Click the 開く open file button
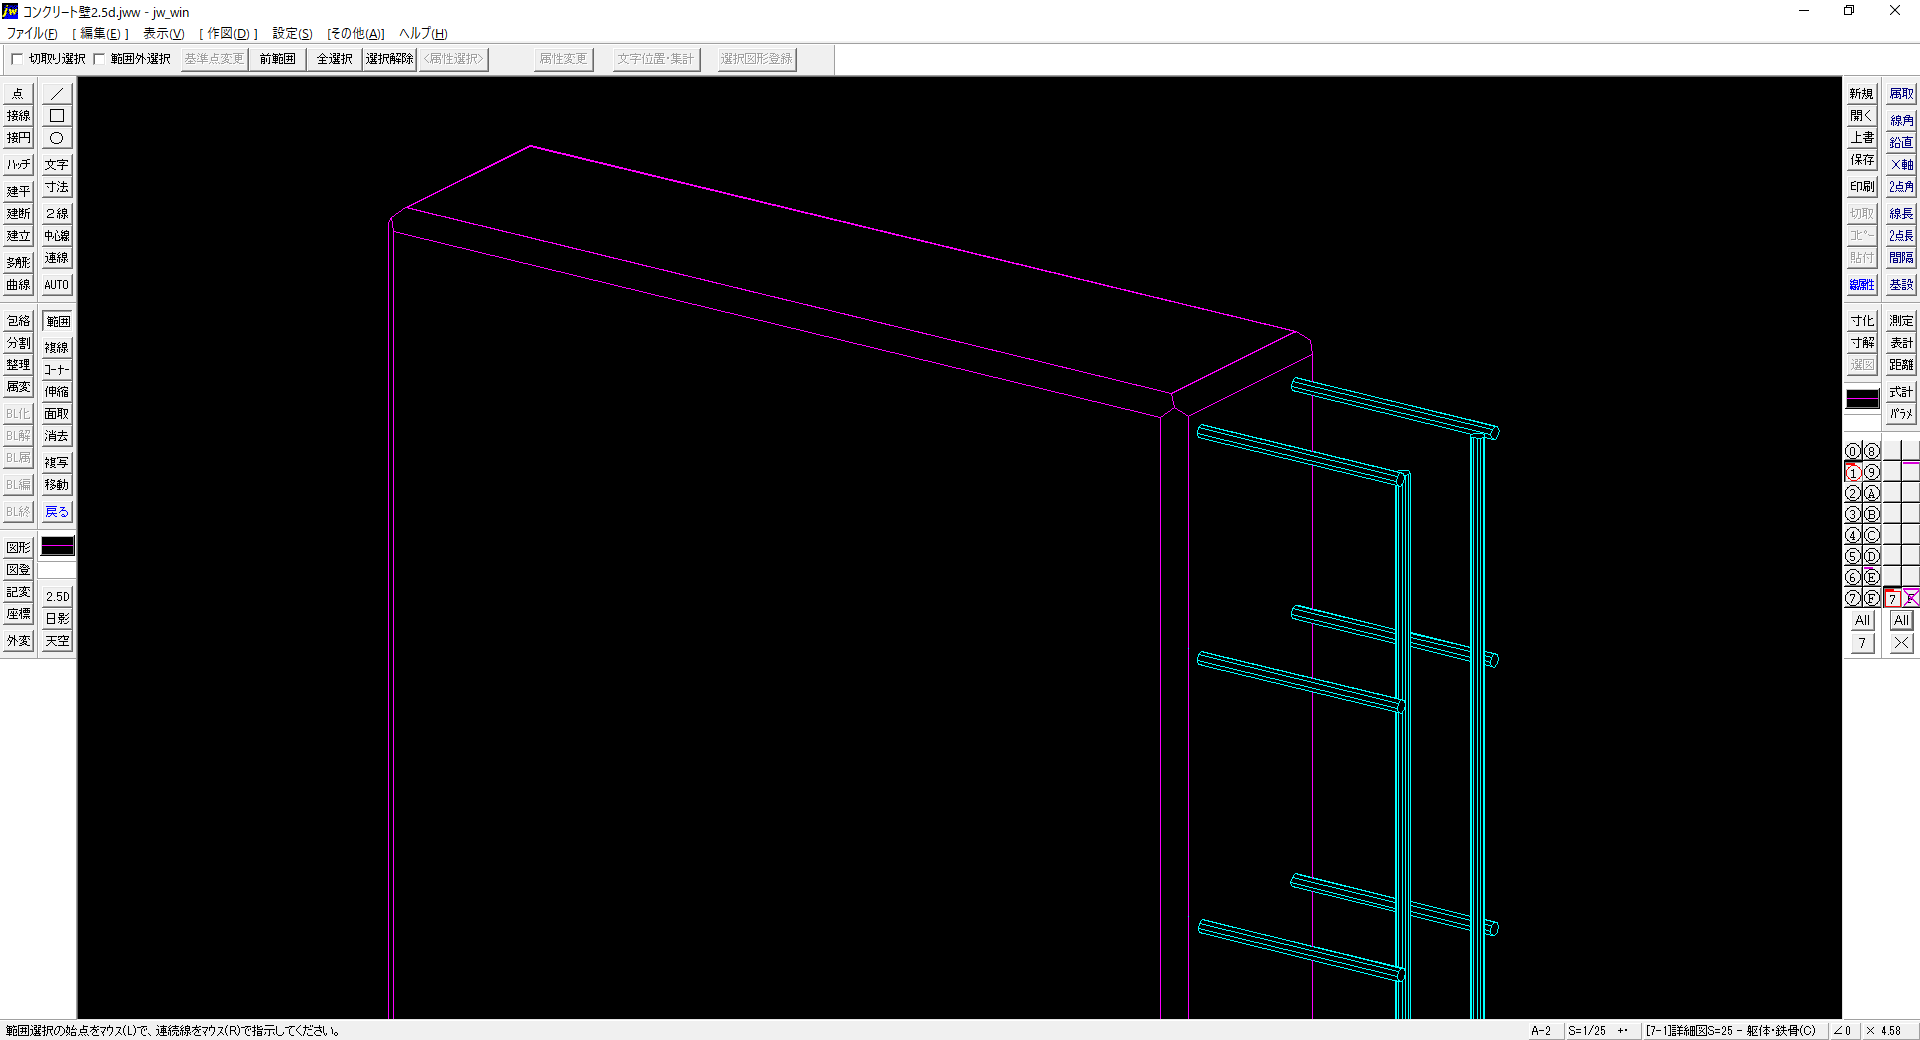This screenshot has height=1040, width=1920. click(x=1861, y=116)
